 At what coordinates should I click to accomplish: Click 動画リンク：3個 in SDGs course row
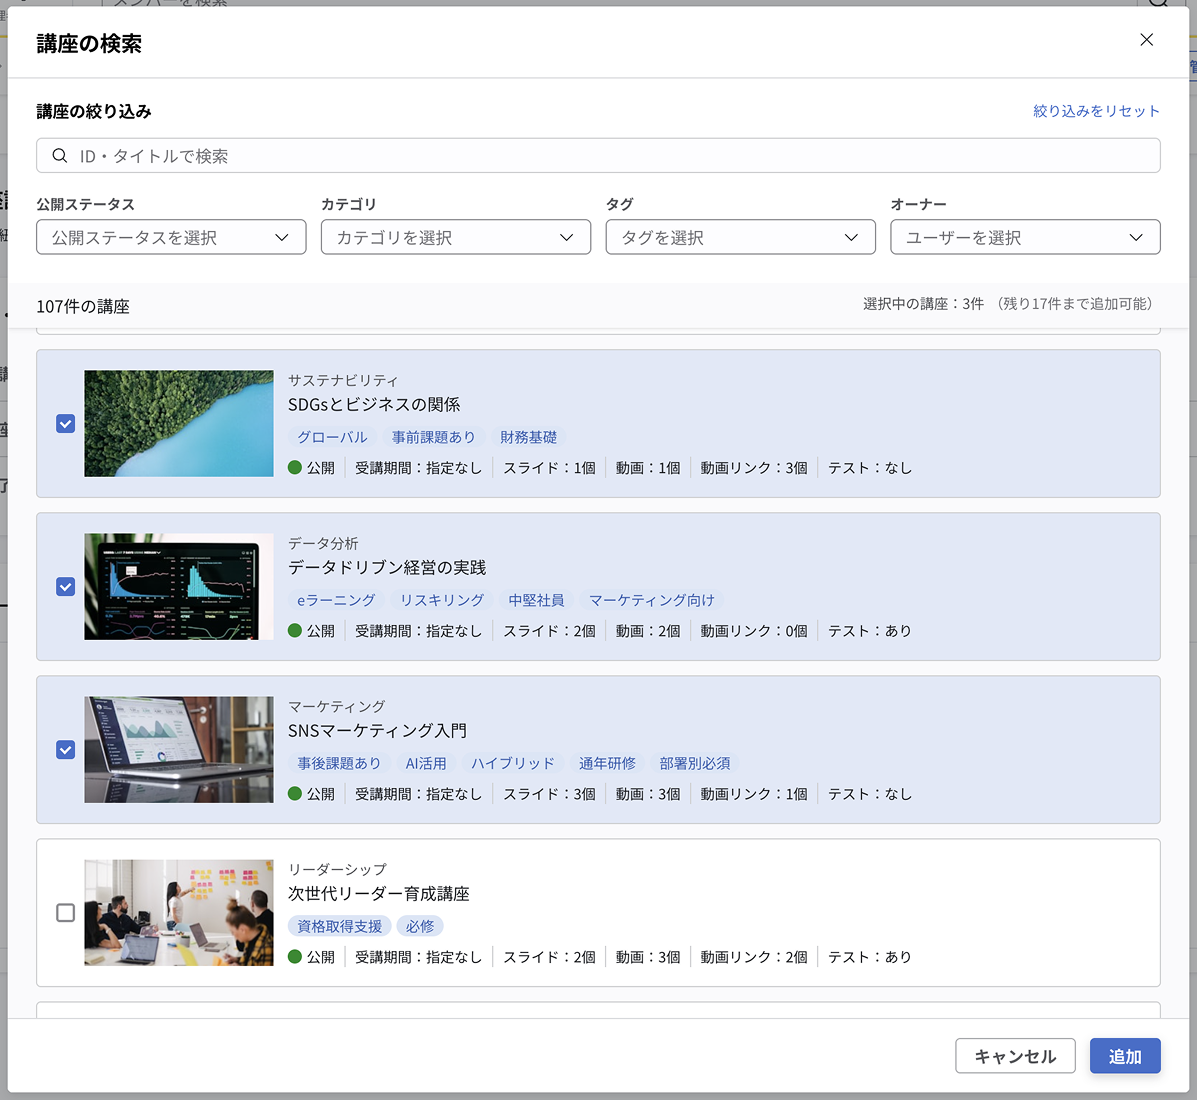click(x=754, y=468)
